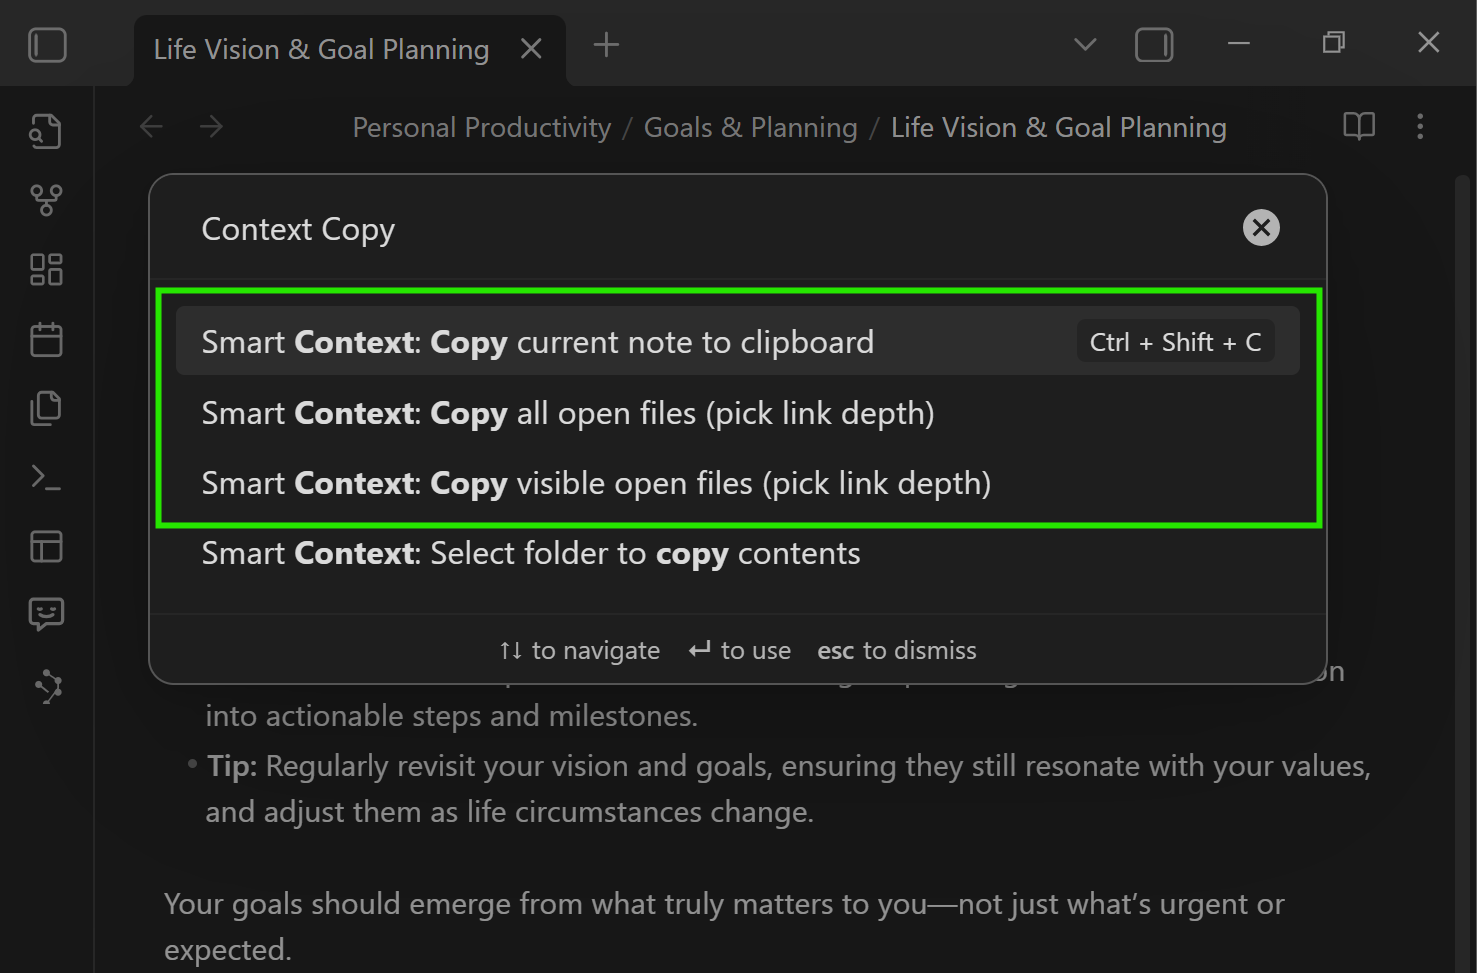1477x973 pixels.
Task: Open a new tab with the plus button
Action: pos(605,44)
